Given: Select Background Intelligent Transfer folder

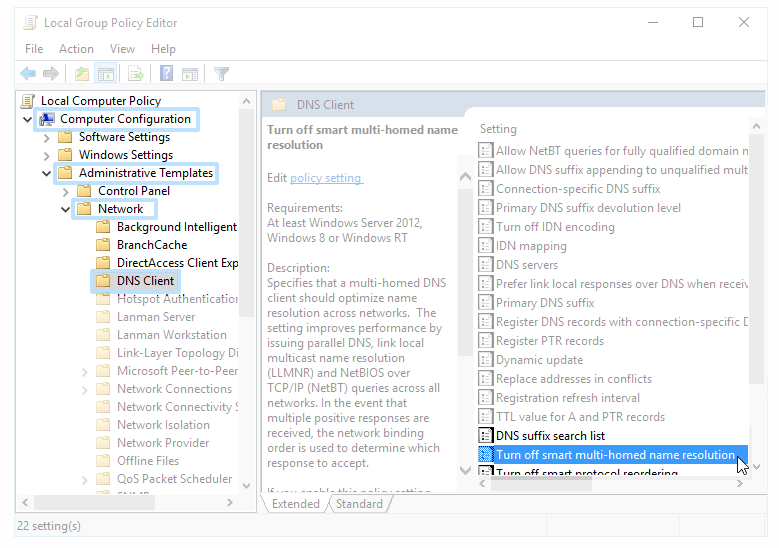Looking at the screenshot, I should pos(166,227).
